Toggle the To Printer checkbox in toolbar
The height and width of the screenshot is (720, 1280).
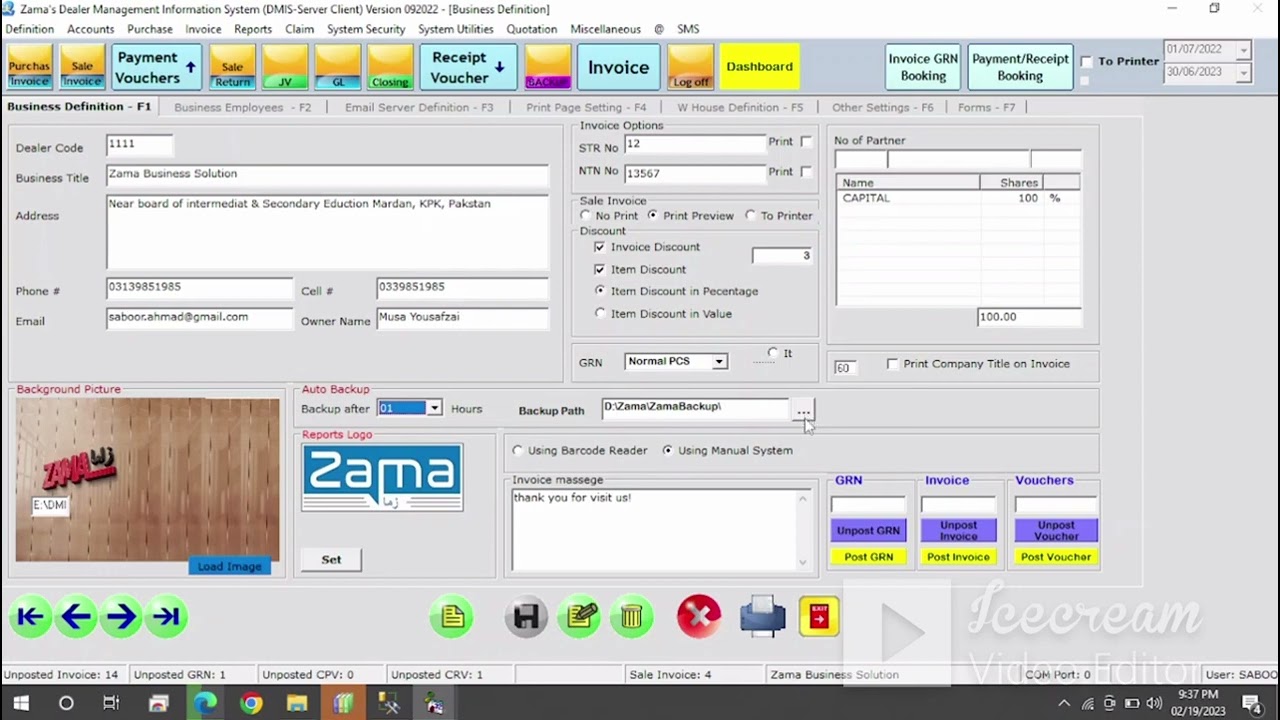click(1086, 61)
